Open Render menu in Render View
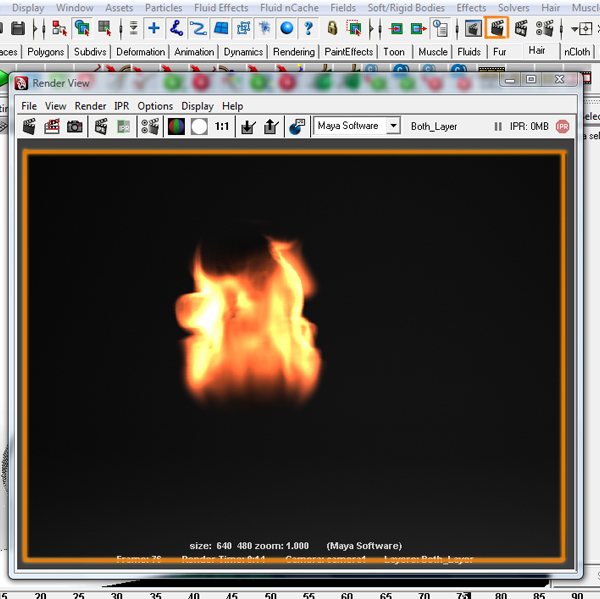This screenshot has width=600, height=599. (90, 106)
